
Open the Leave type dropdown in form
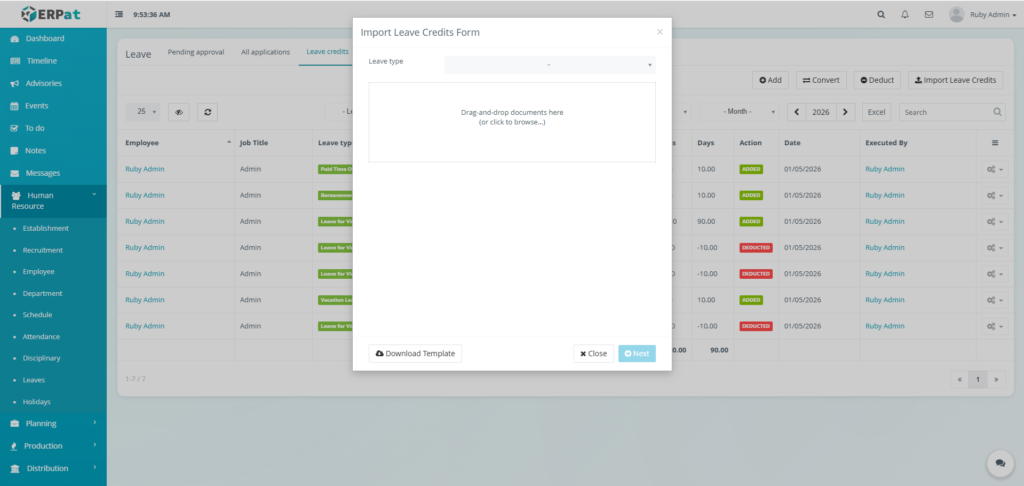point(550,65)
